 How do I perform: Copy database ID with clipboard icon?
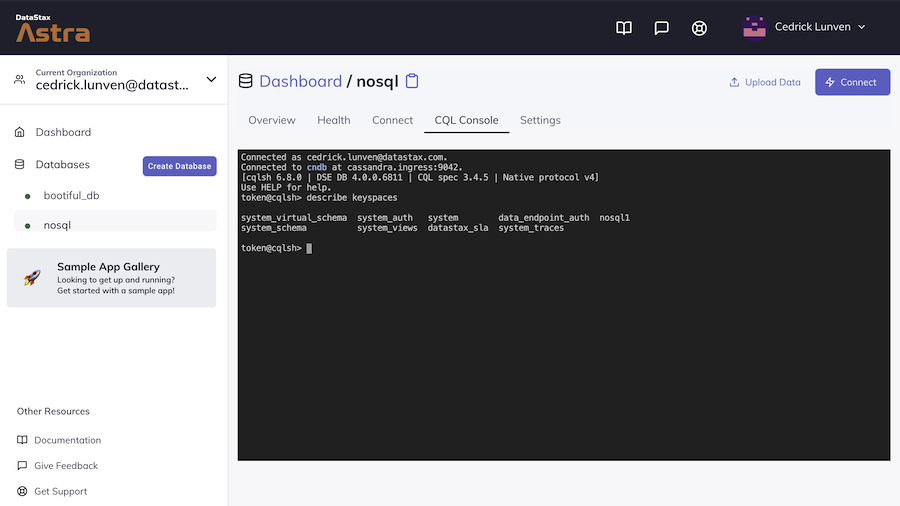click(x=412, y=81)
